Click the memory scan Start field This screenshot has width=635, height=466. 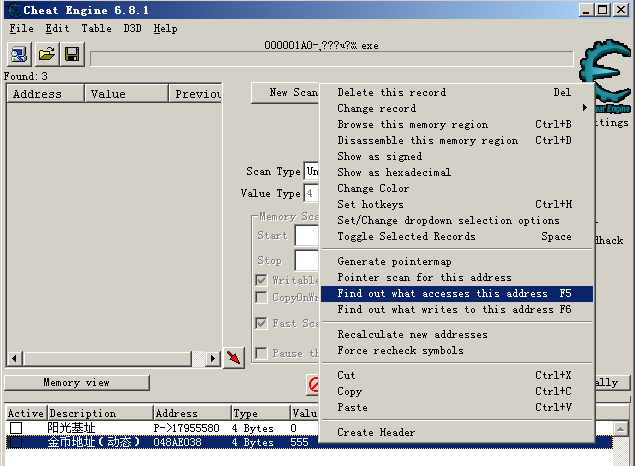[x=307, y=236]
